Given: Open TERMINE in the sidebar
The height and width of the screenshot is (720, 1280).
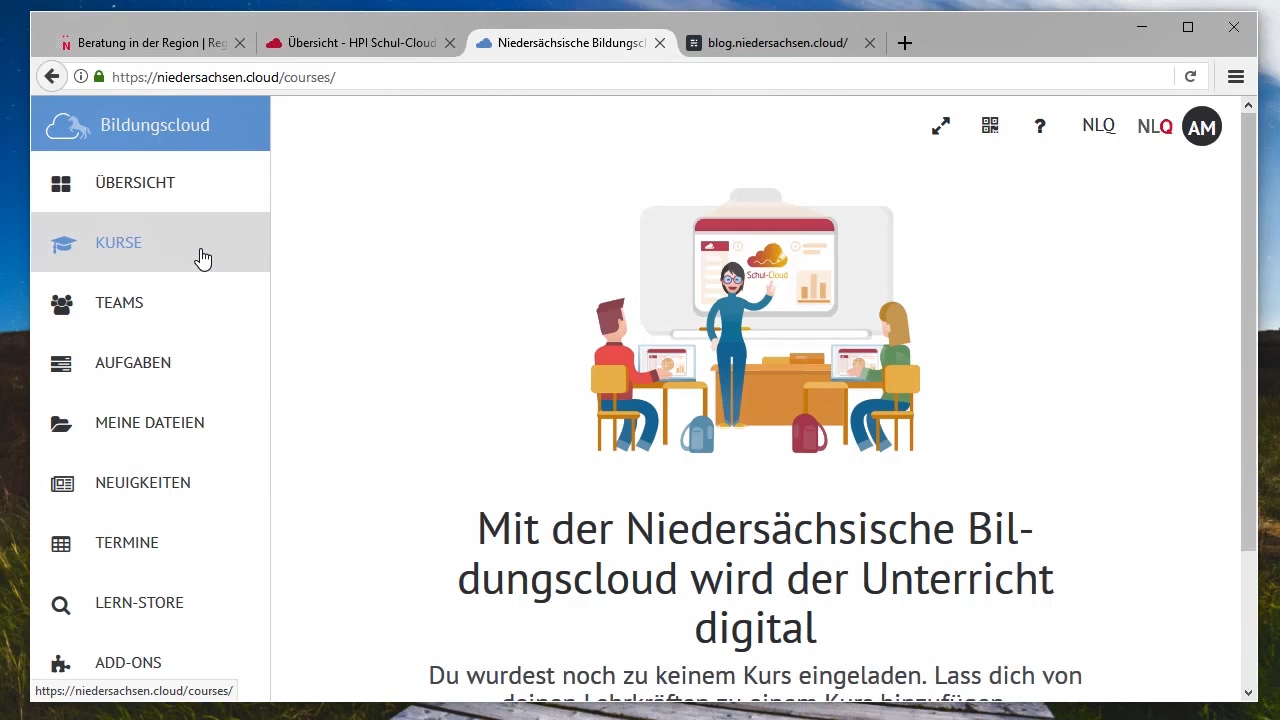Looking at the screenshot, I should pos(150,542).
